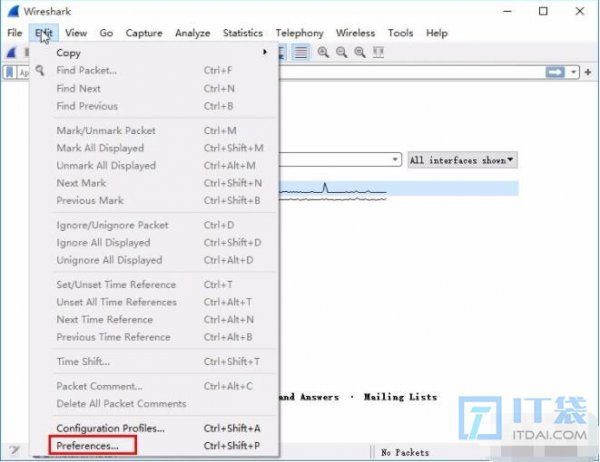Zoom in with the magnifier plus icon
This screenshot has width=600, height=462.
coord(323,52)
